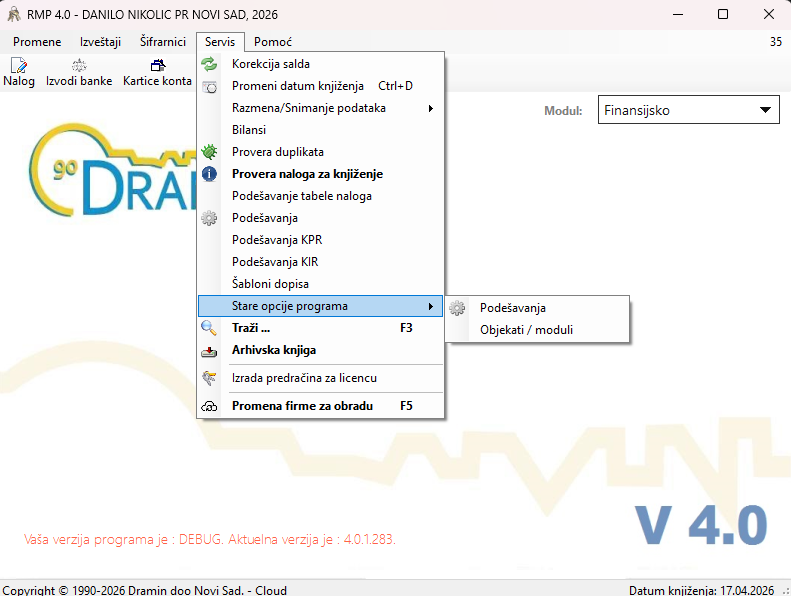Choose Promeni datum knjiženja
The image size is (791, 596).
tap(320, 86)
